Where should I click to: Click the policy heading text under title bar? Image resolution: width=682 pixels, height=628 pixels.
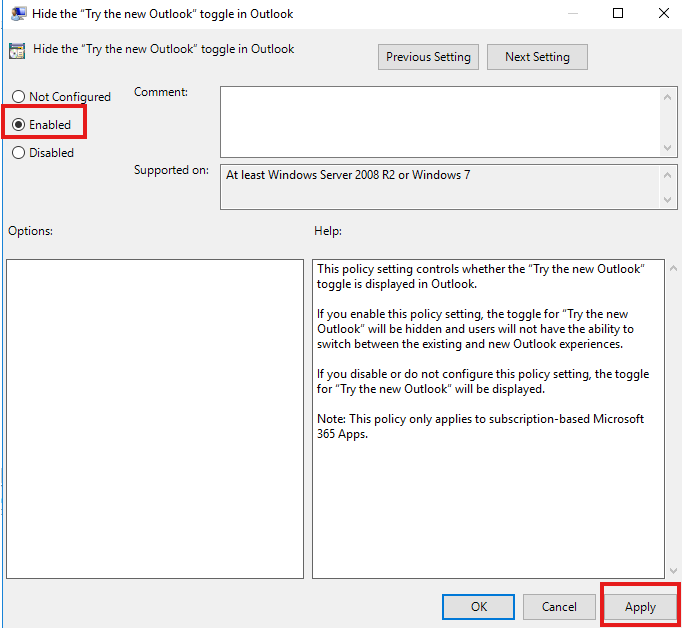[164, 49]
